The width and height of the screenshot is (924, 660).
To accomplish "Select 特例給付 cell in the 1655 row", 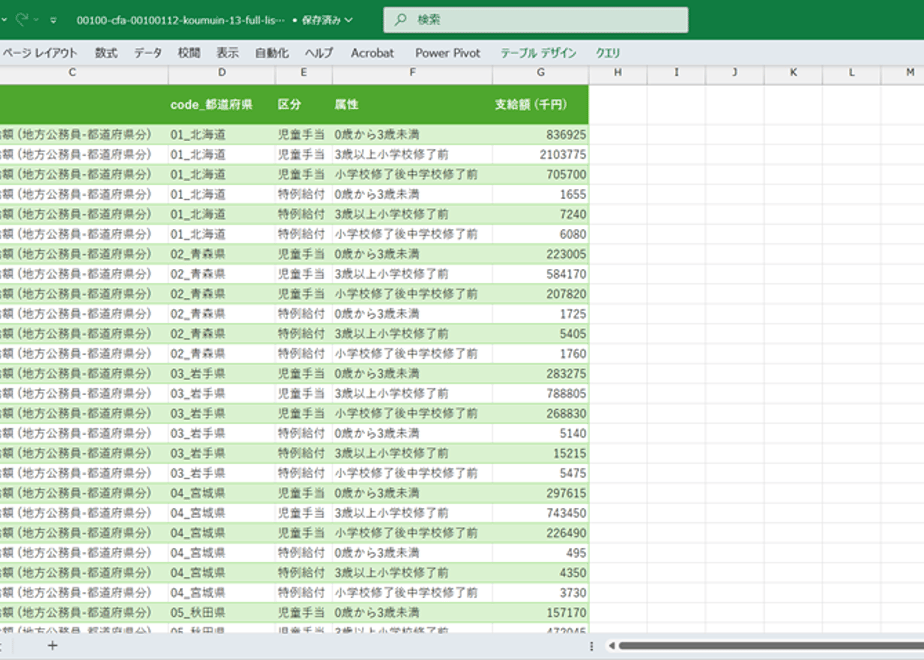I will pyautogui.click(x=303, y=194).
